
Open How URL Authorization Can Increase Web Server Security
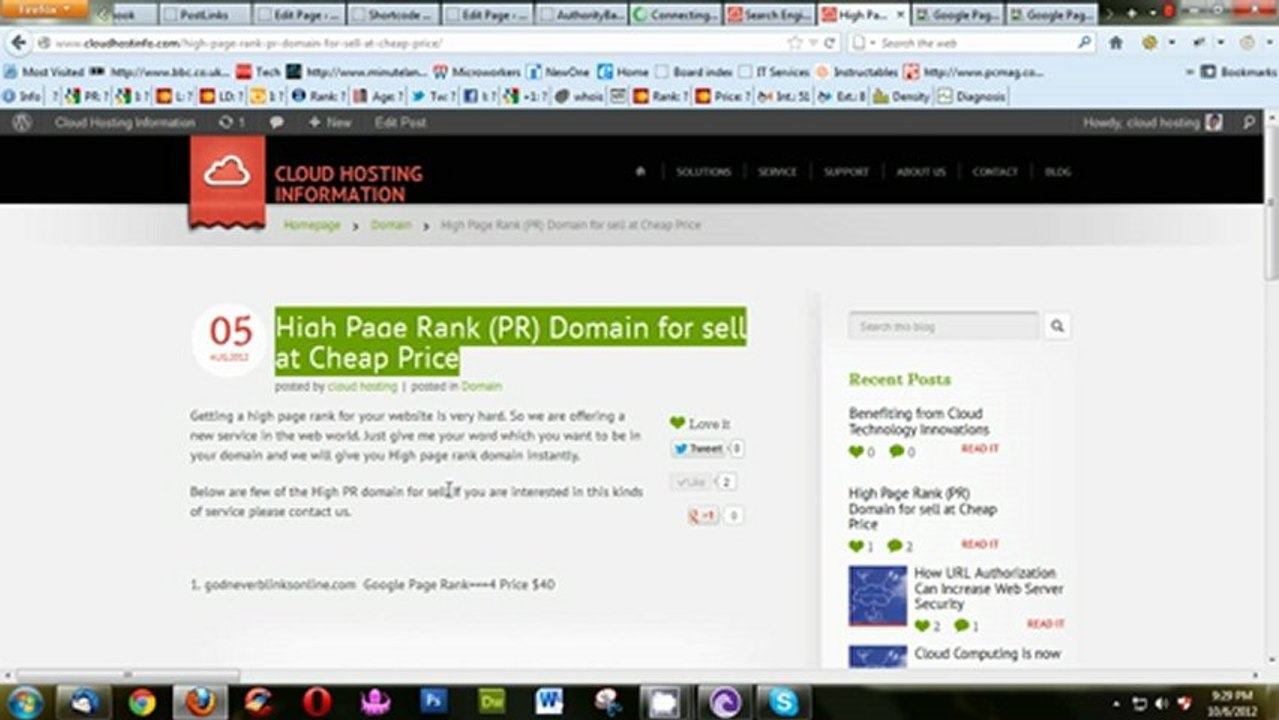989,588
